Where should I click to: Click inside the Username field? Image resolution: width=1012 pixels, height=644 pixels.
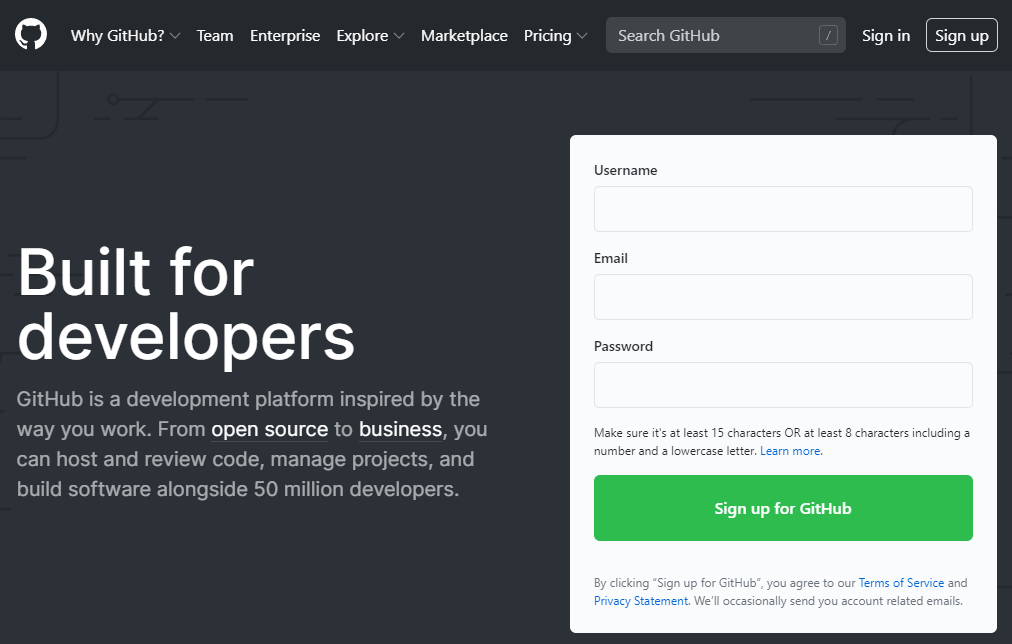[783, 209]
